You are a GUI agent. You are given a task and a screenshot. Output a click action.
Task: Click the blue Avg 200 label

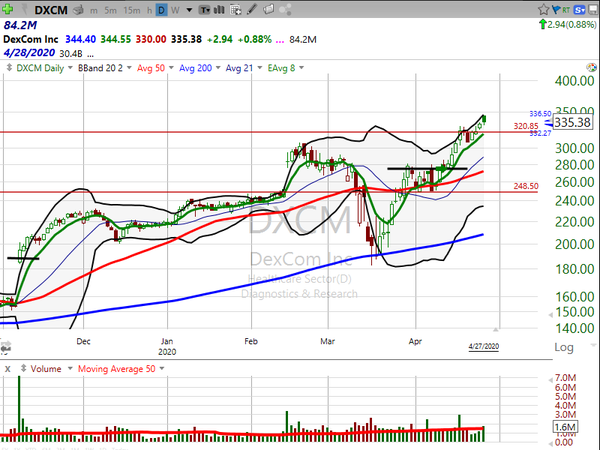point(196,68)
